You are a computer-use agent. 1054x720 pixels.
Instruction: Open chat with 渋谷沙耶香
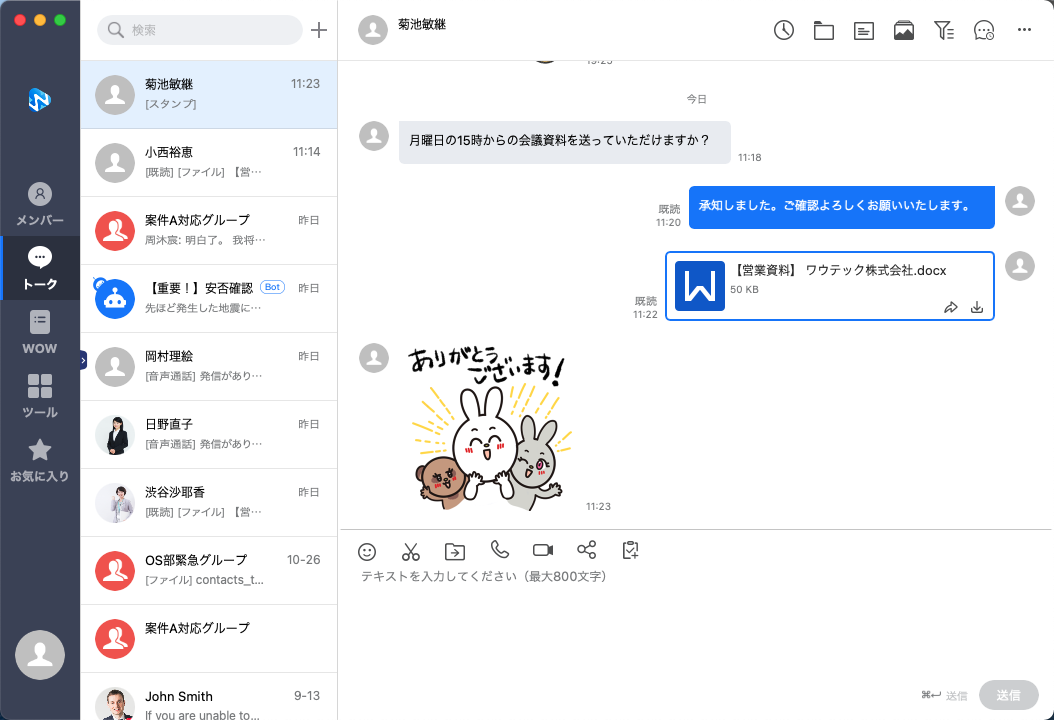[209, 503]
